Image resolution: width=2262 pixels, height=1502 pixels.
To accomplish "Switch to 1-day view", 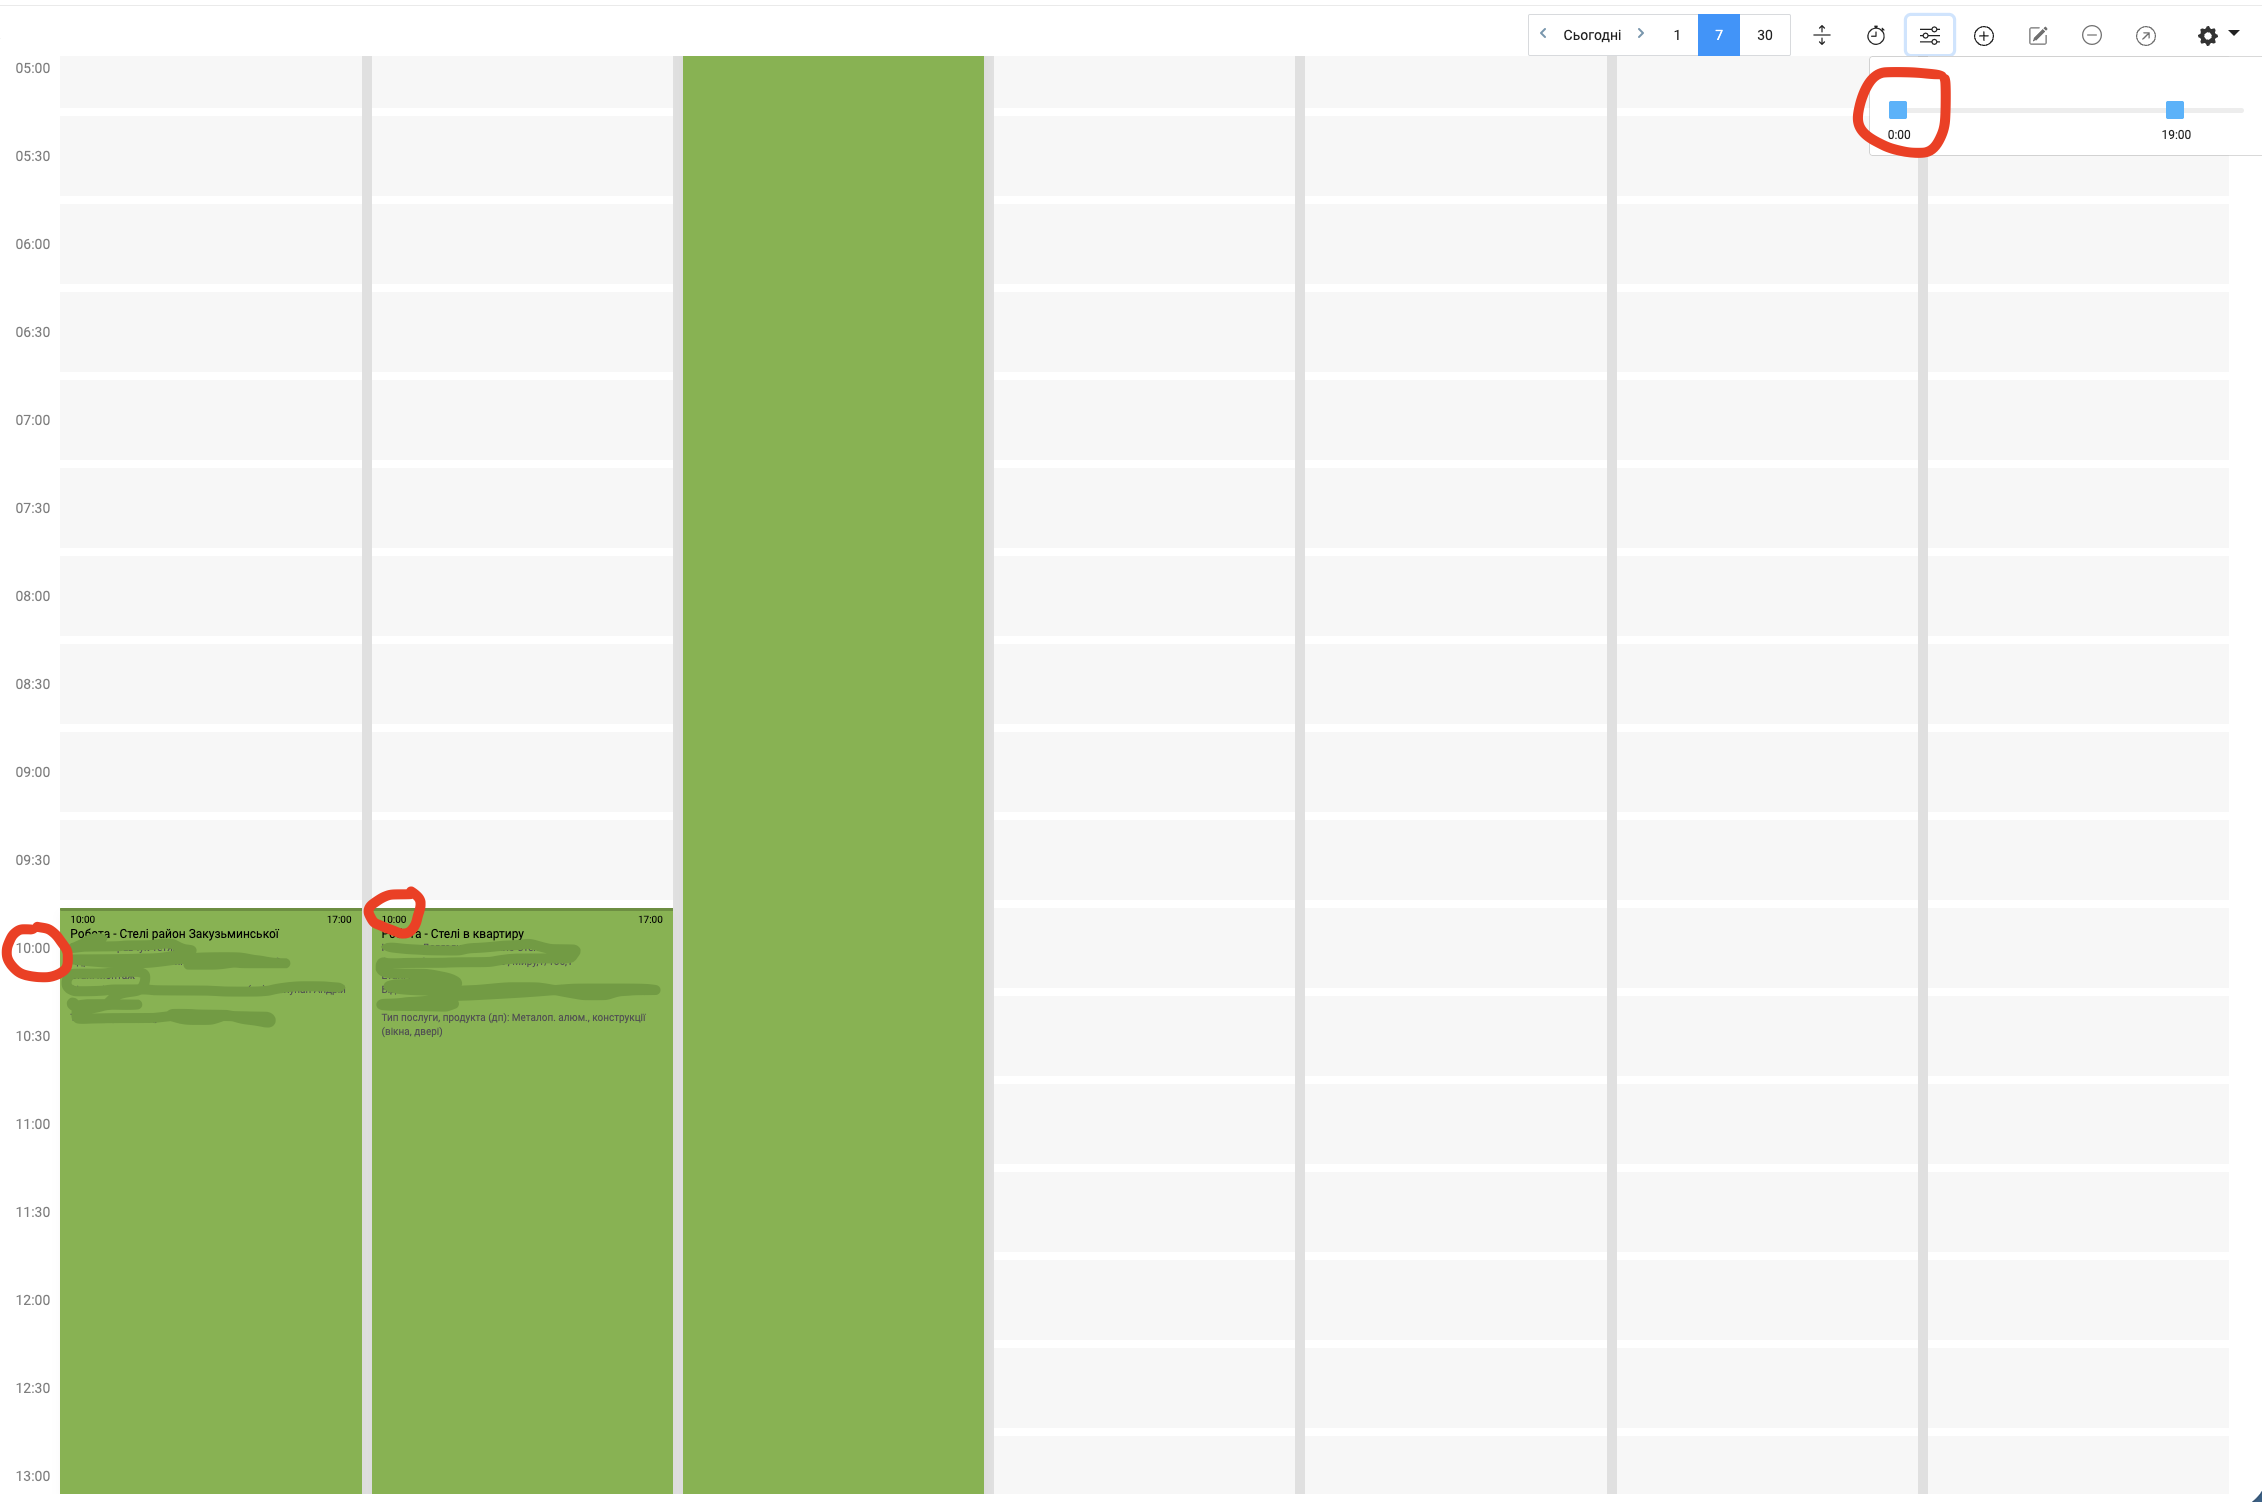I will [1677, 35].
